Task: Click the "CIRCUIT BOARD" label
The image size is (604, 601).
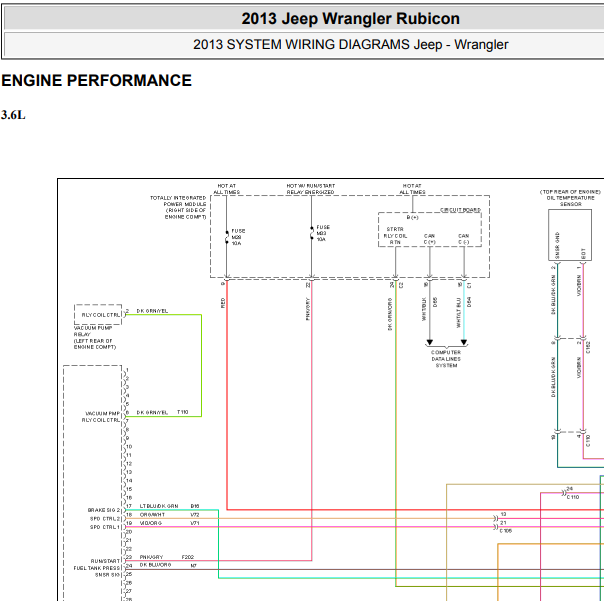Action: click(460, 210)
